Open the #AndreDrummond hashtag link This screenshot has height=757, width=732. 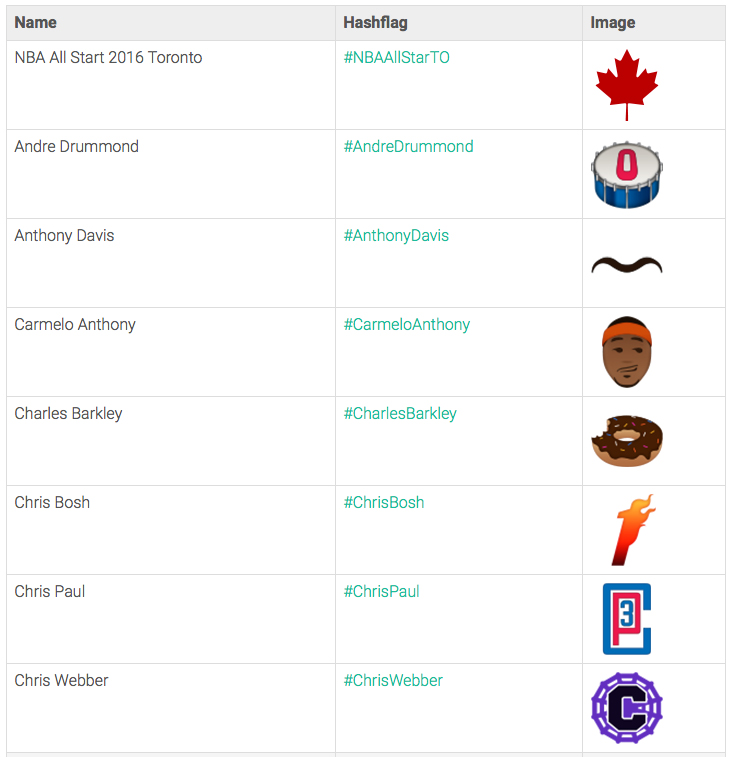[x=408, y=146]
